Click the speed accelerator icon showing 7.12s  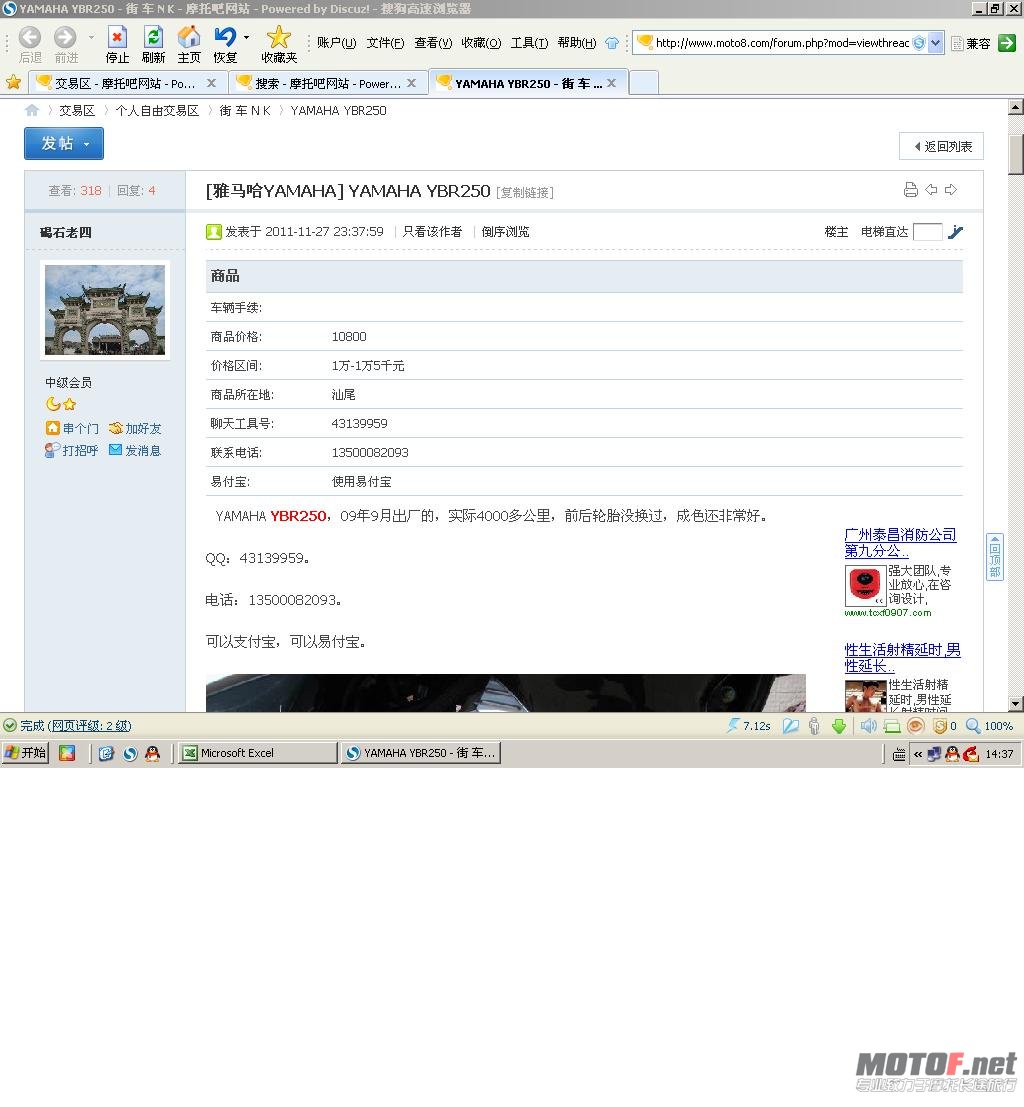(x=749, y=726)
